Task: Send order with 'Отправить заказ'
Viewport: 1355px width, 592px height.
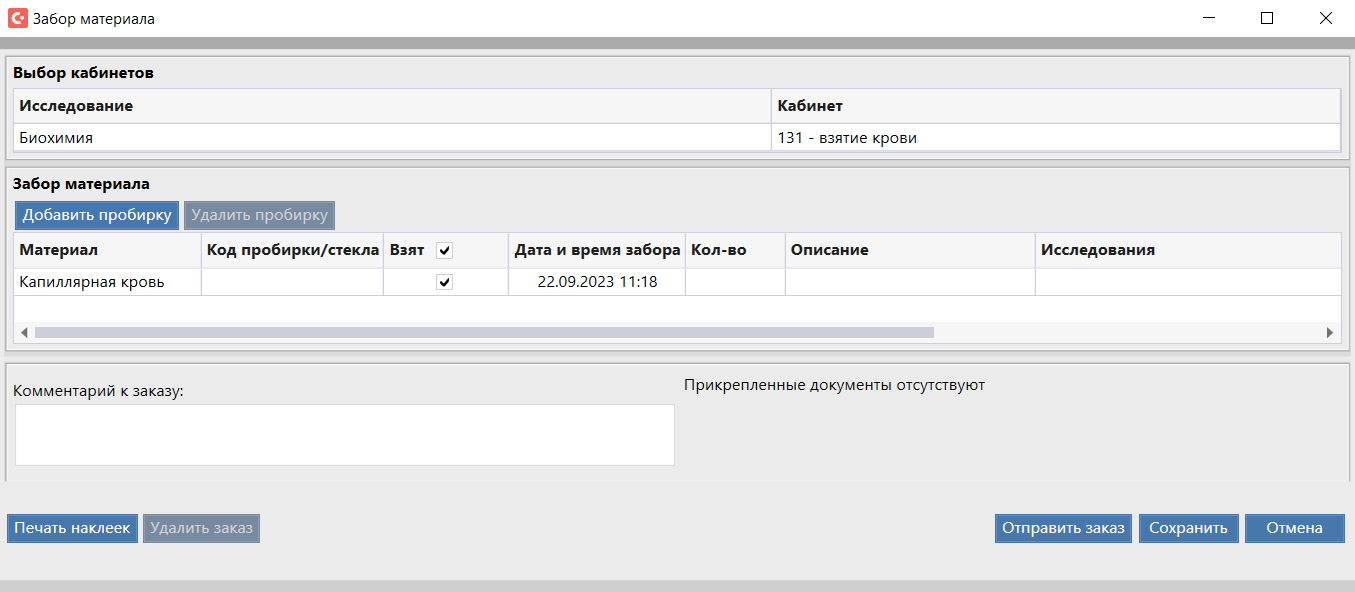Action: 1063,528
